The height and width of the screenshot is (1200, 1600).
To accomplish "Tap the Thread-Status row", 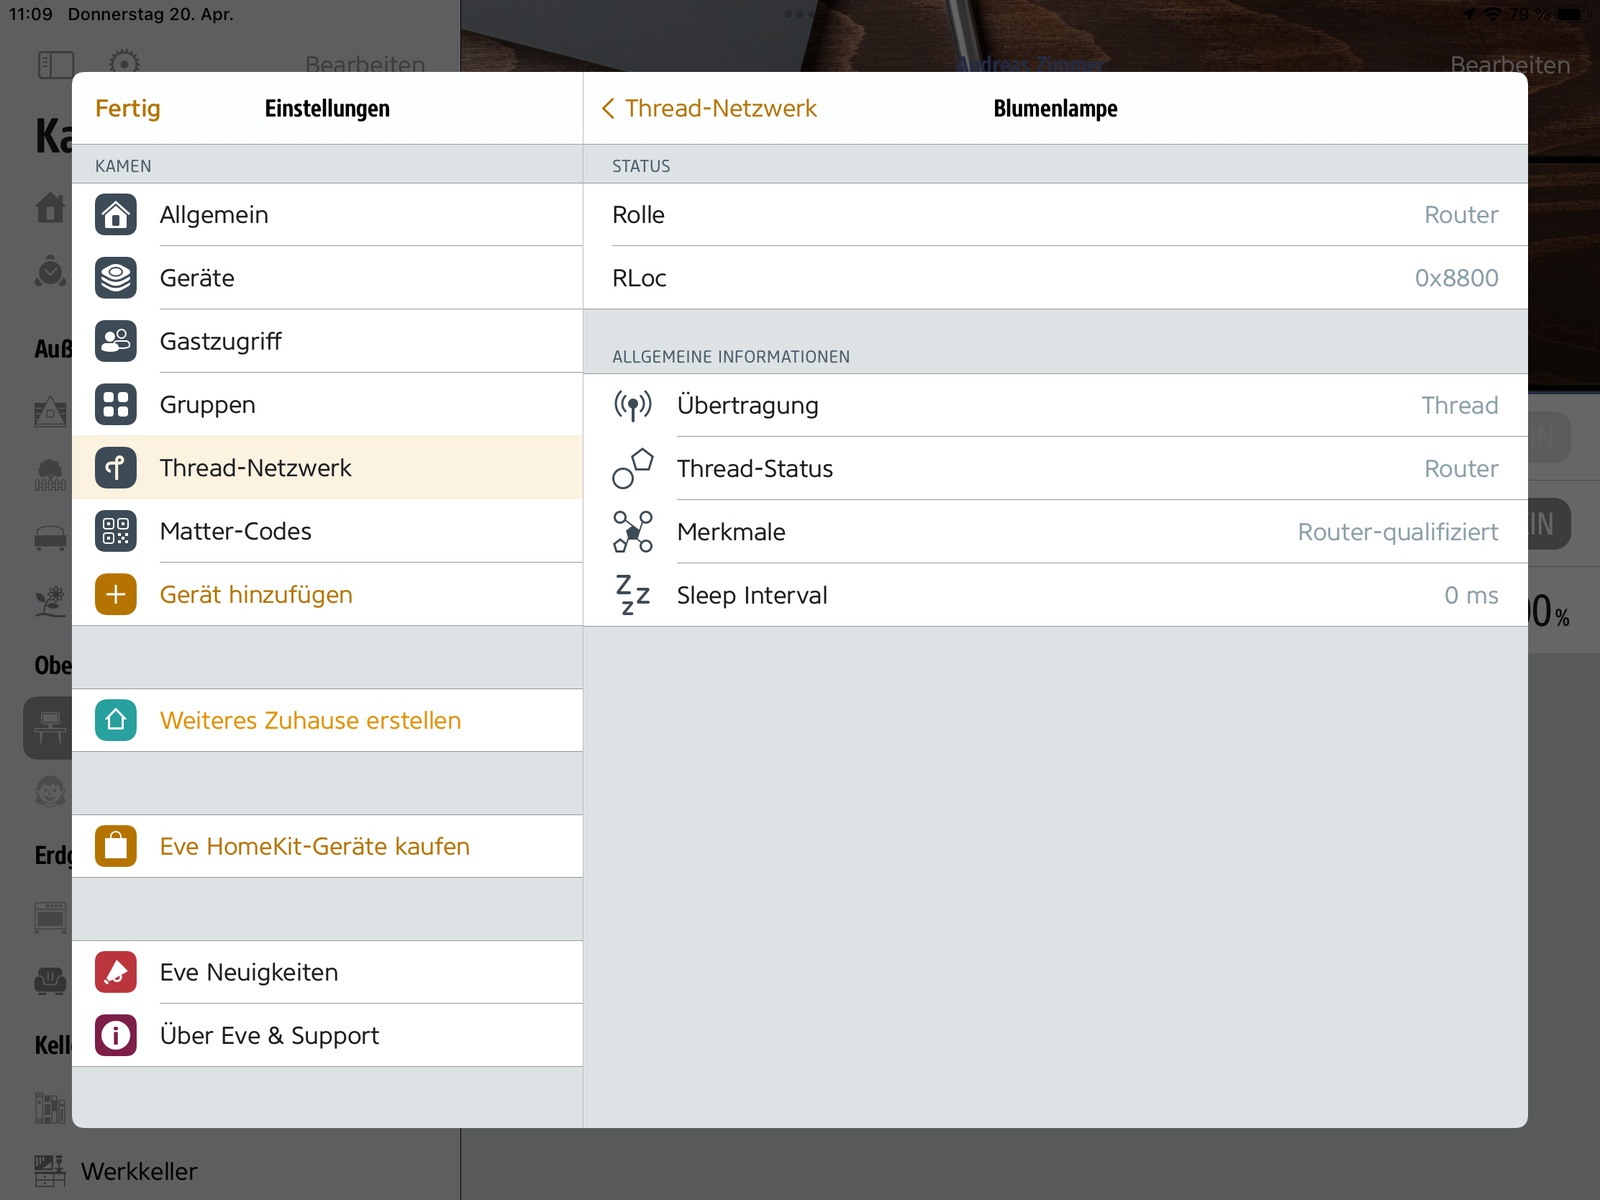I will point(1055,468).
